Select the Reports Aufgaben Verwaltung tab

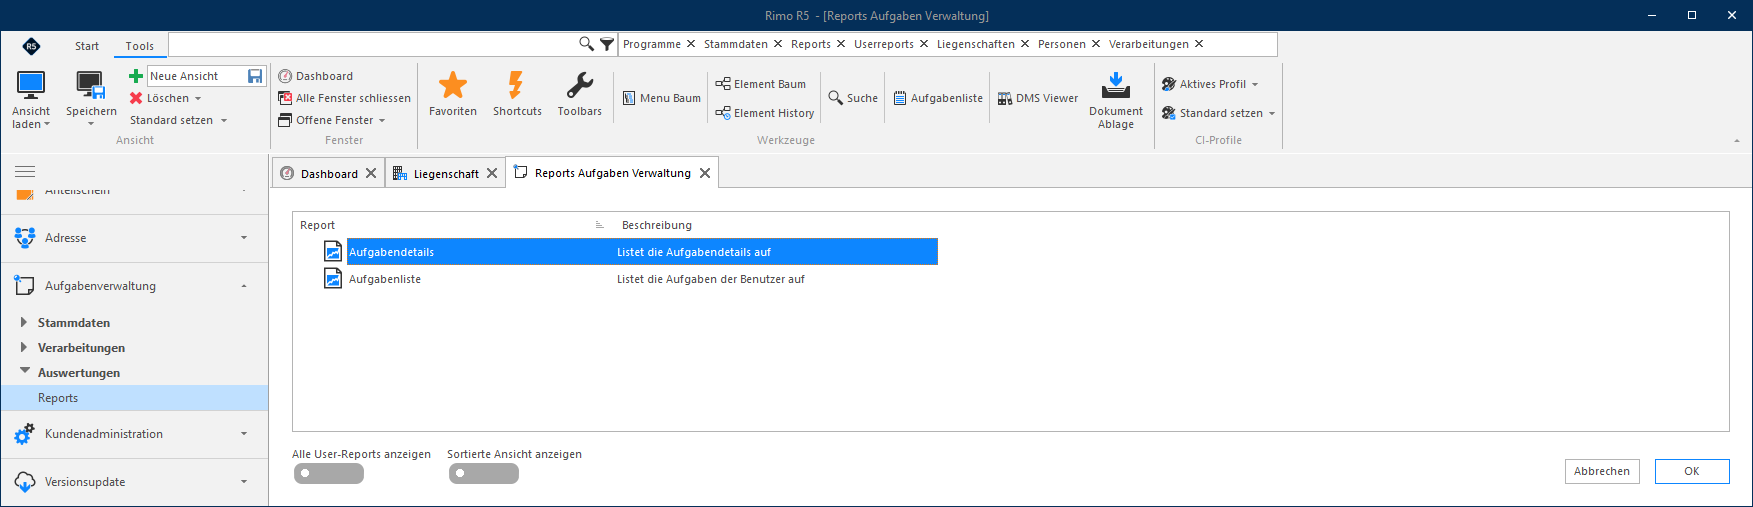tap(612, 173)
